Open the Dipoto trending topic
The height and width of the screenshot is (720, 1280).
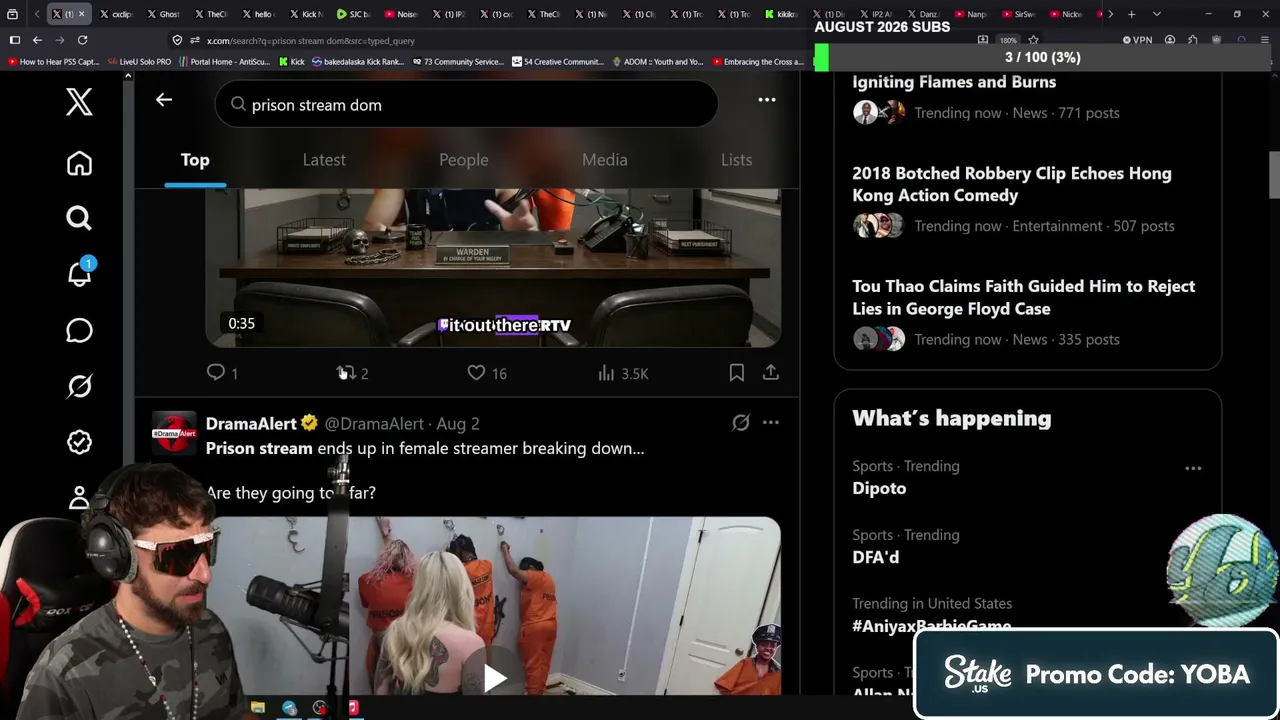pyautogui.click(x=879, y=488)
